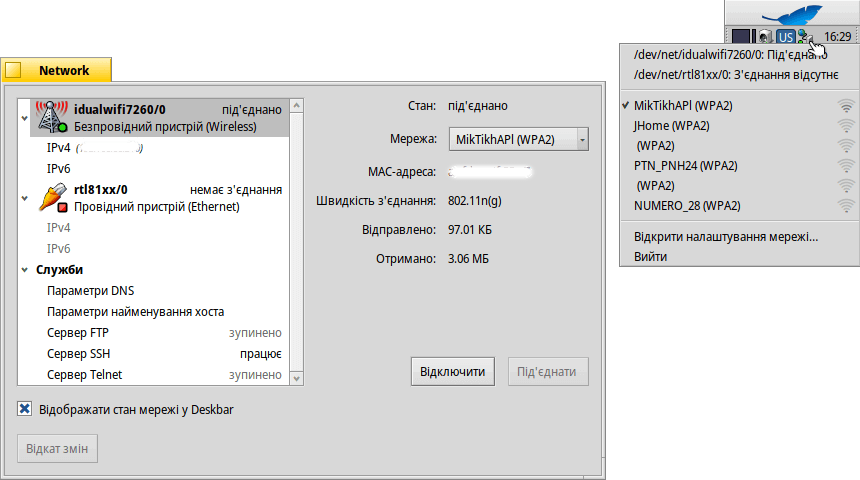The height and width of the screenshot is (480, 860).
Task: Choose the MikTikhAPI (WPA2) network
Action: [739, 106]
